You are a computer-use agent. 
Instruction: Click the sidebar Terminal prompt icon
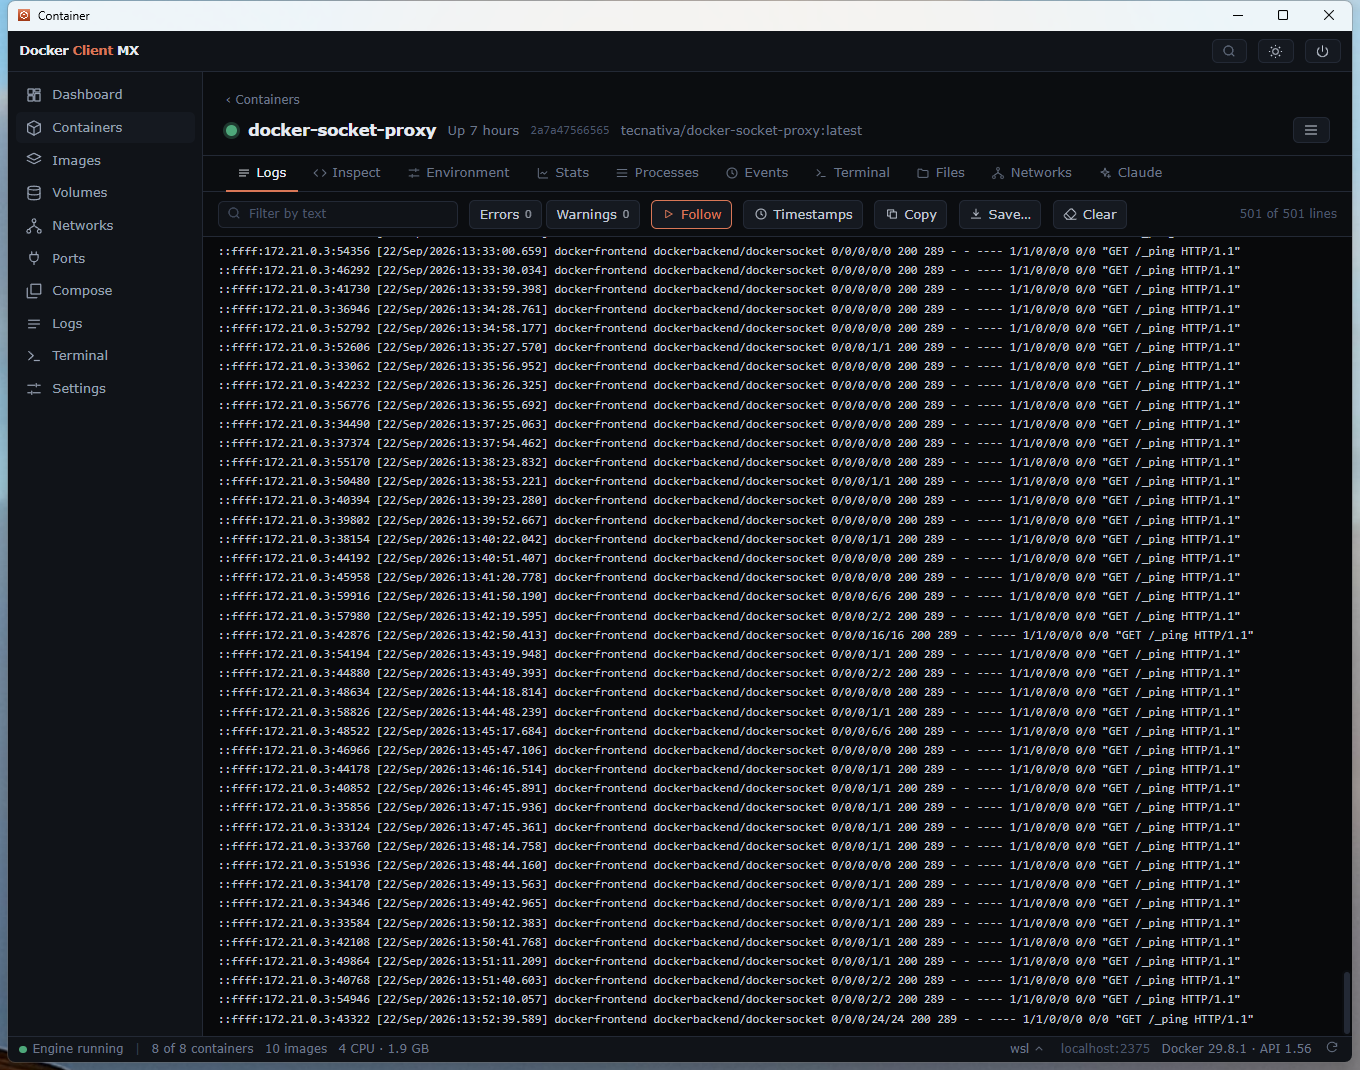pyautogui.click(x=34, y=355)
